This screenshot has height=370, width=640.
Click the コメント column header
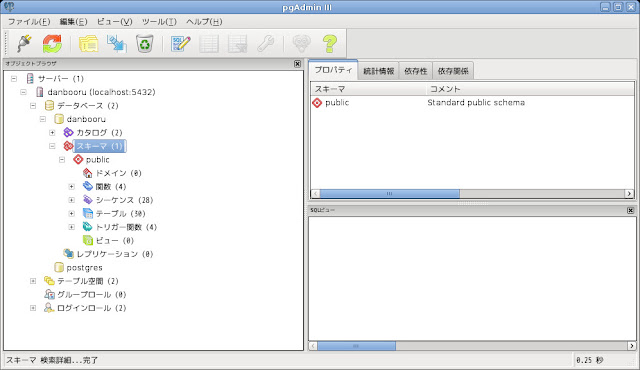(530, 89)
